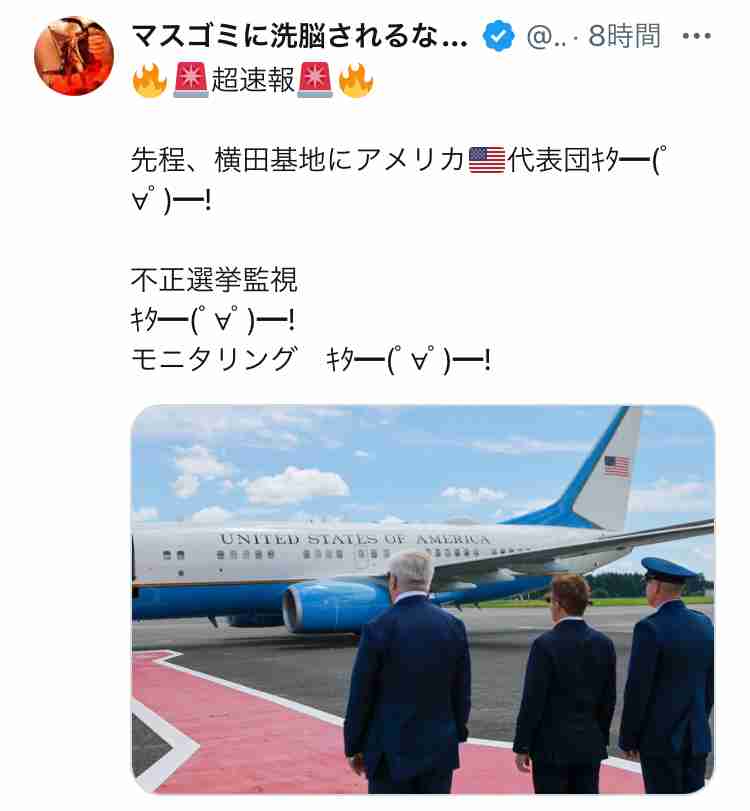Screen dimensions: 750x811
Task: Click the モニタリング text line
Action: (x=310, y=359)
